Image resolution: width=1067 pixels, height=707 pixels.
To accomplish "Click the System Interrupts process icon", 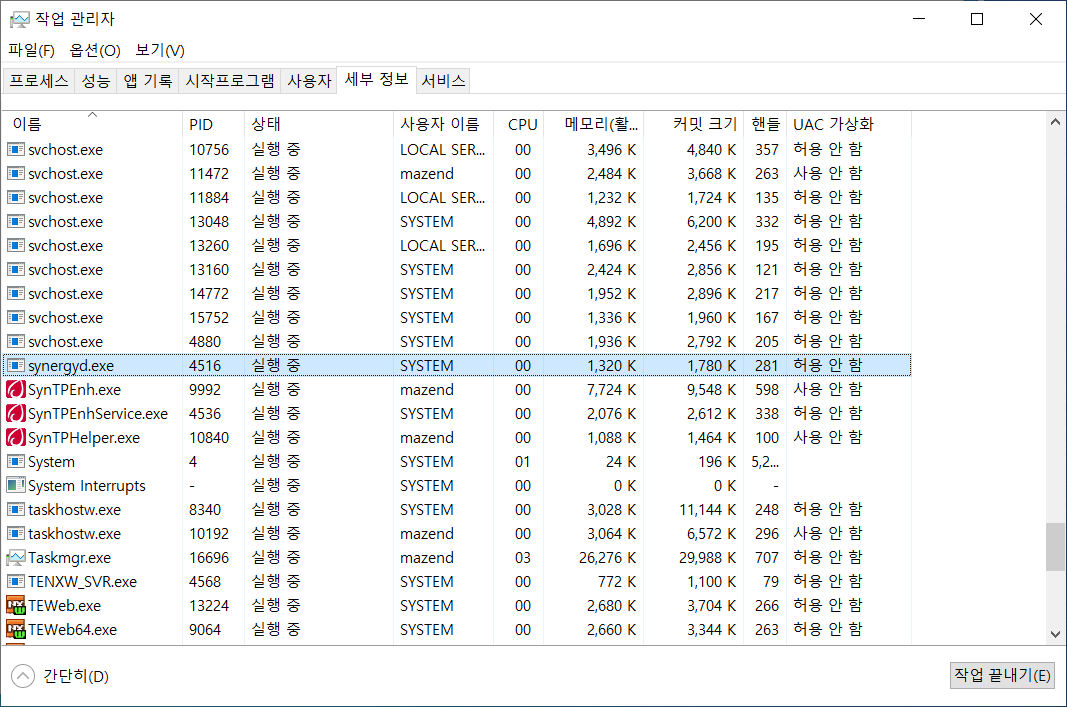I will point(16,486).
